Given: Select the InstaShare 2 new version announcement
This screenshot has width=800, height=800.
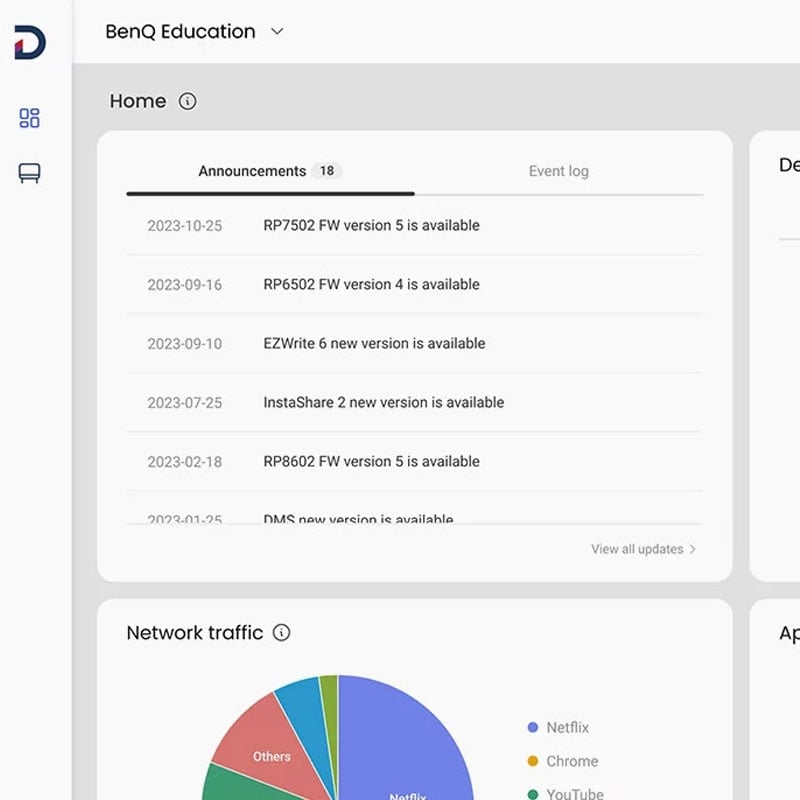Looking at the screenshot, I should 383,403.
